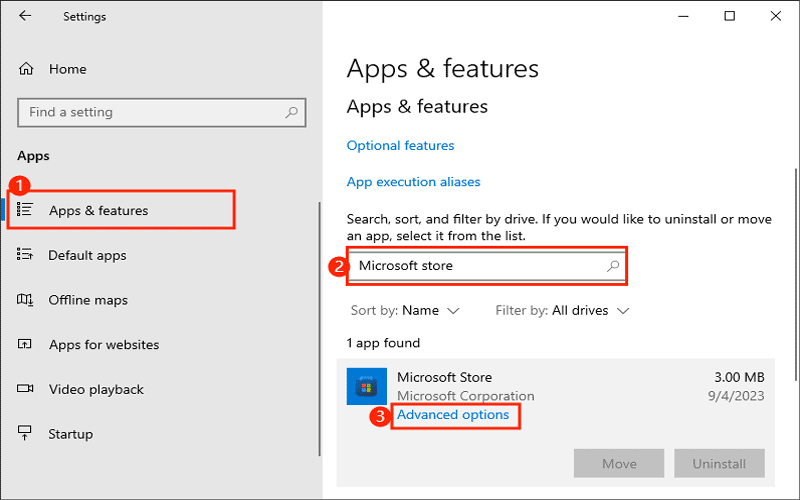Viewport: 800px width, 500px height.
Task: Open the Sort by Name dropdown
Action: click(405, 311)
